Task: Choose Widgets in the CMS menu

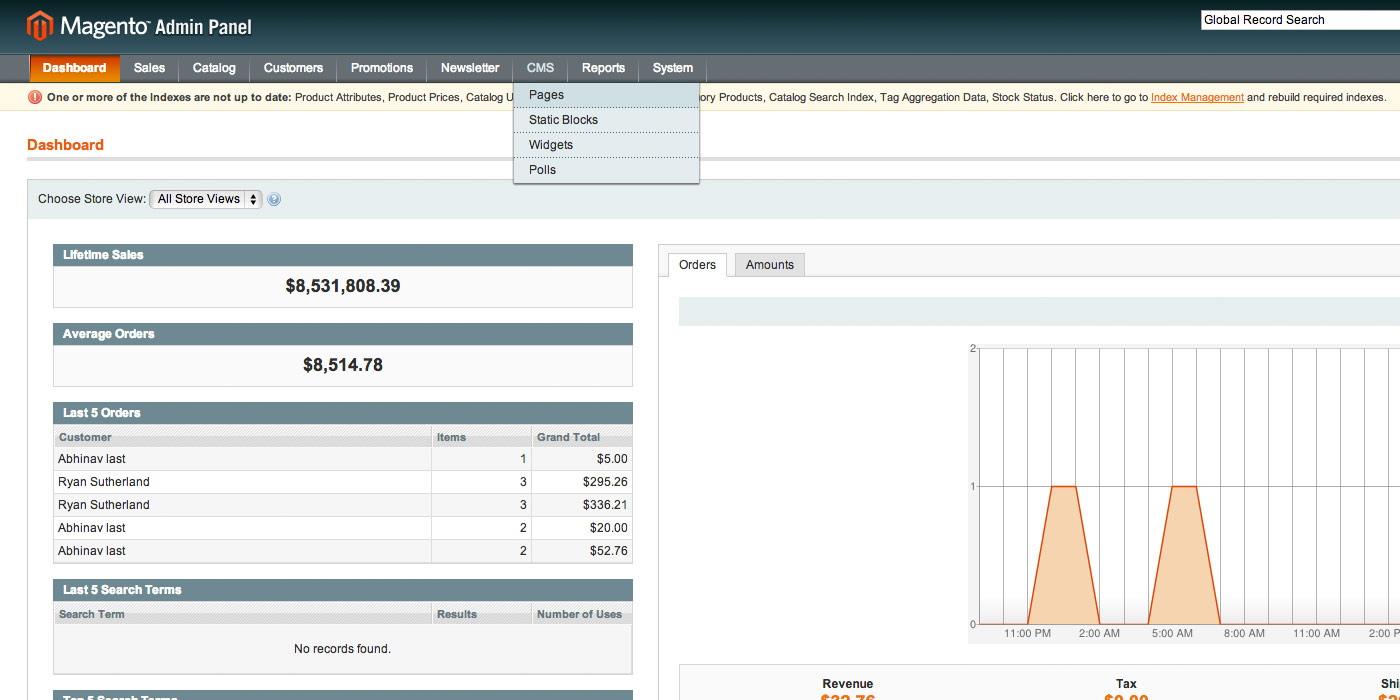Action: click(x=606, y=145)
